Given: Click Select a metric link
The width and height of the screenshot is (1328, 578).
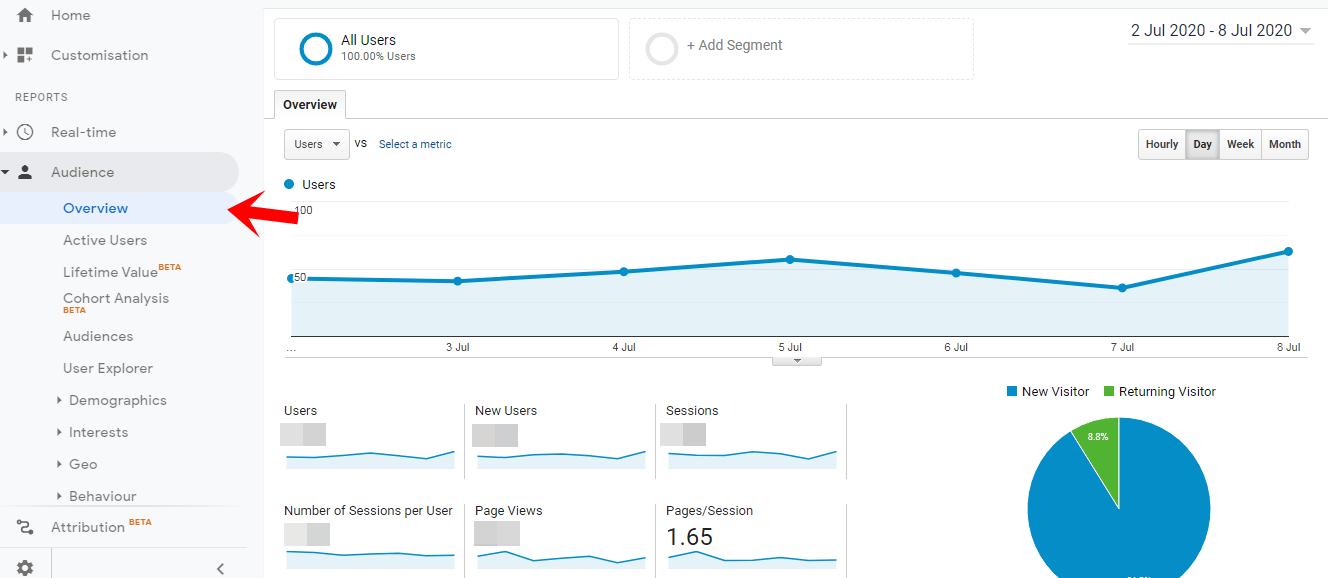Looking at the screenshot, I should click(x=415, y=144).
